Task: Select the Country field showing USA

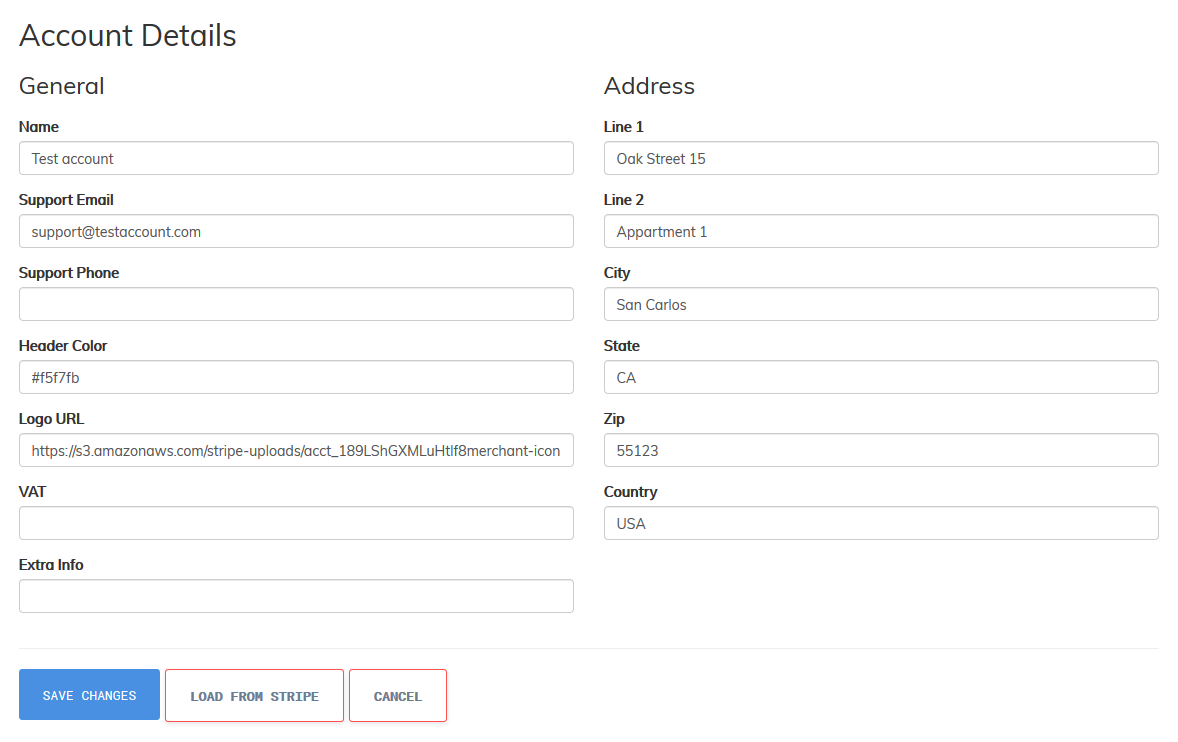Action: 881,523
